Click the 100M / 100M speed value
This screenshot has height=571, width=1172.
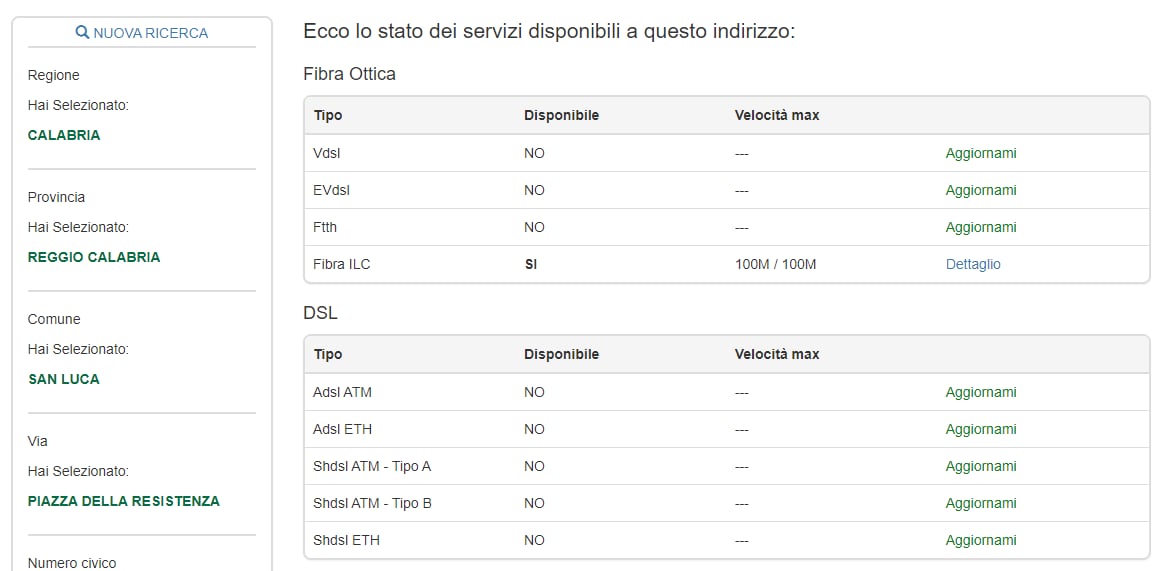[775, 264]
